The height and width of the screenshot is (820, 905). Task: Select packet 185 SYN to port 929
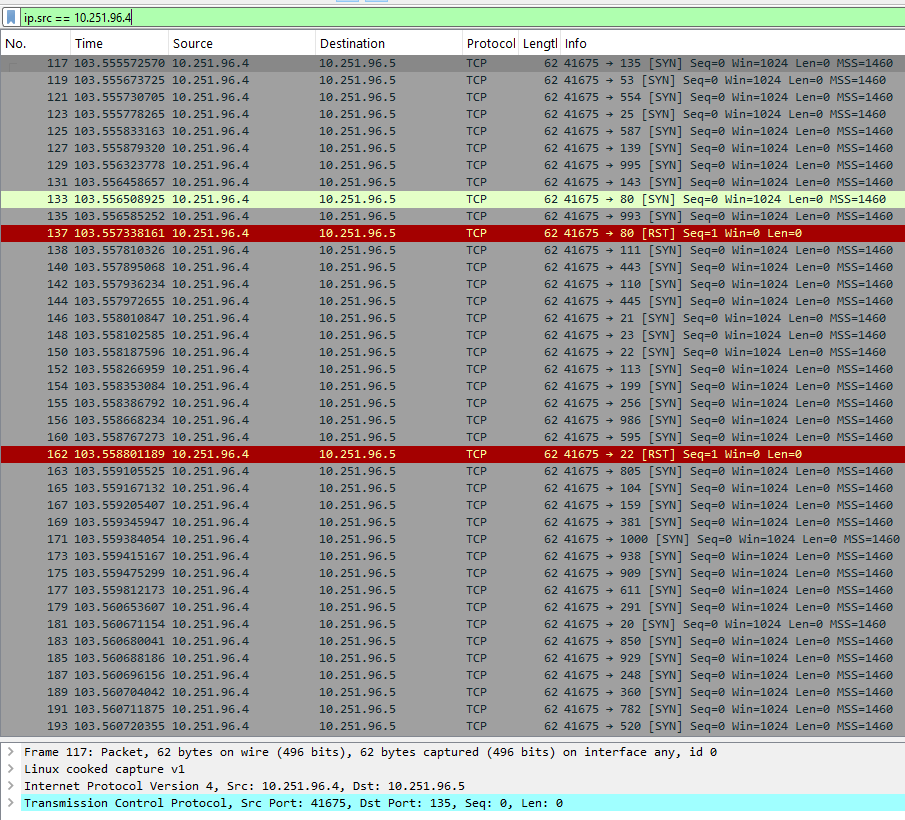coord(452,658)
